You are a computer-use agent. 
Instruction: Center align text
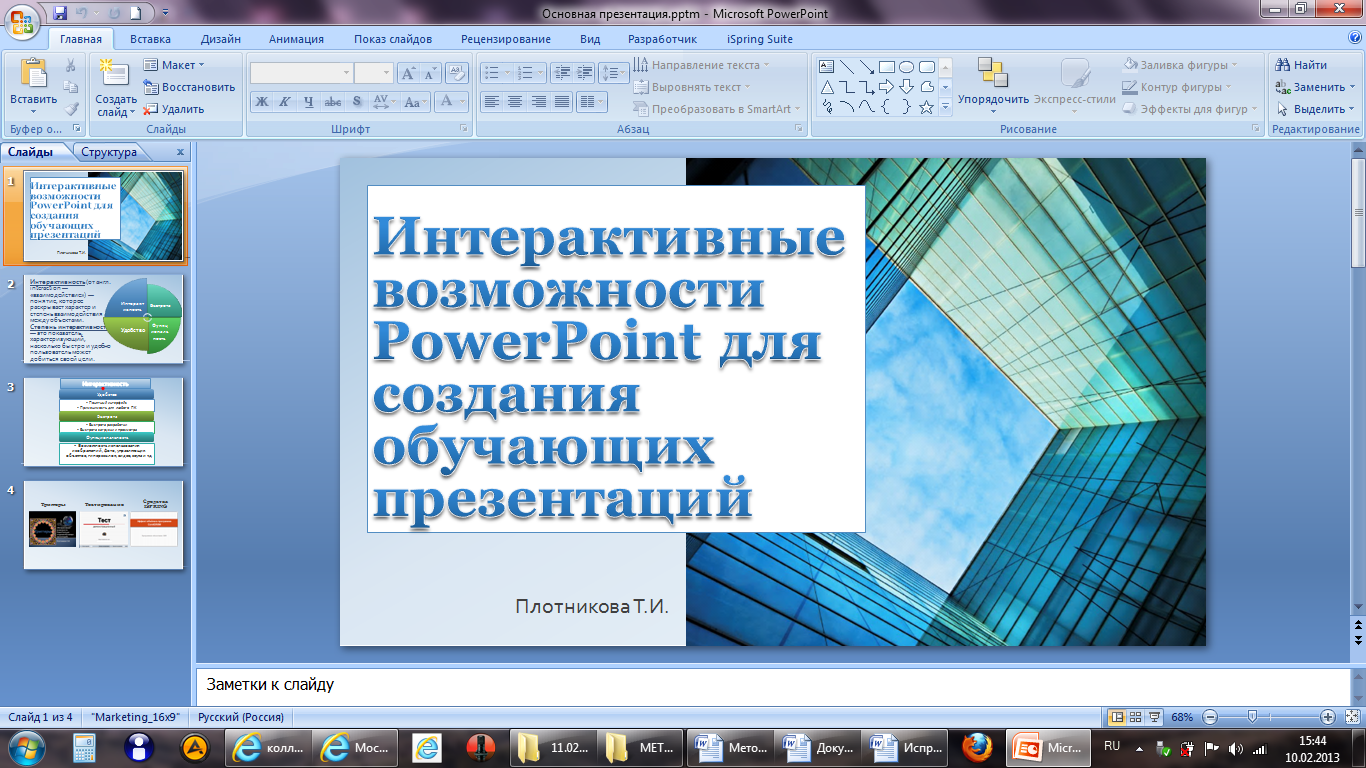(x=515, y=101)
